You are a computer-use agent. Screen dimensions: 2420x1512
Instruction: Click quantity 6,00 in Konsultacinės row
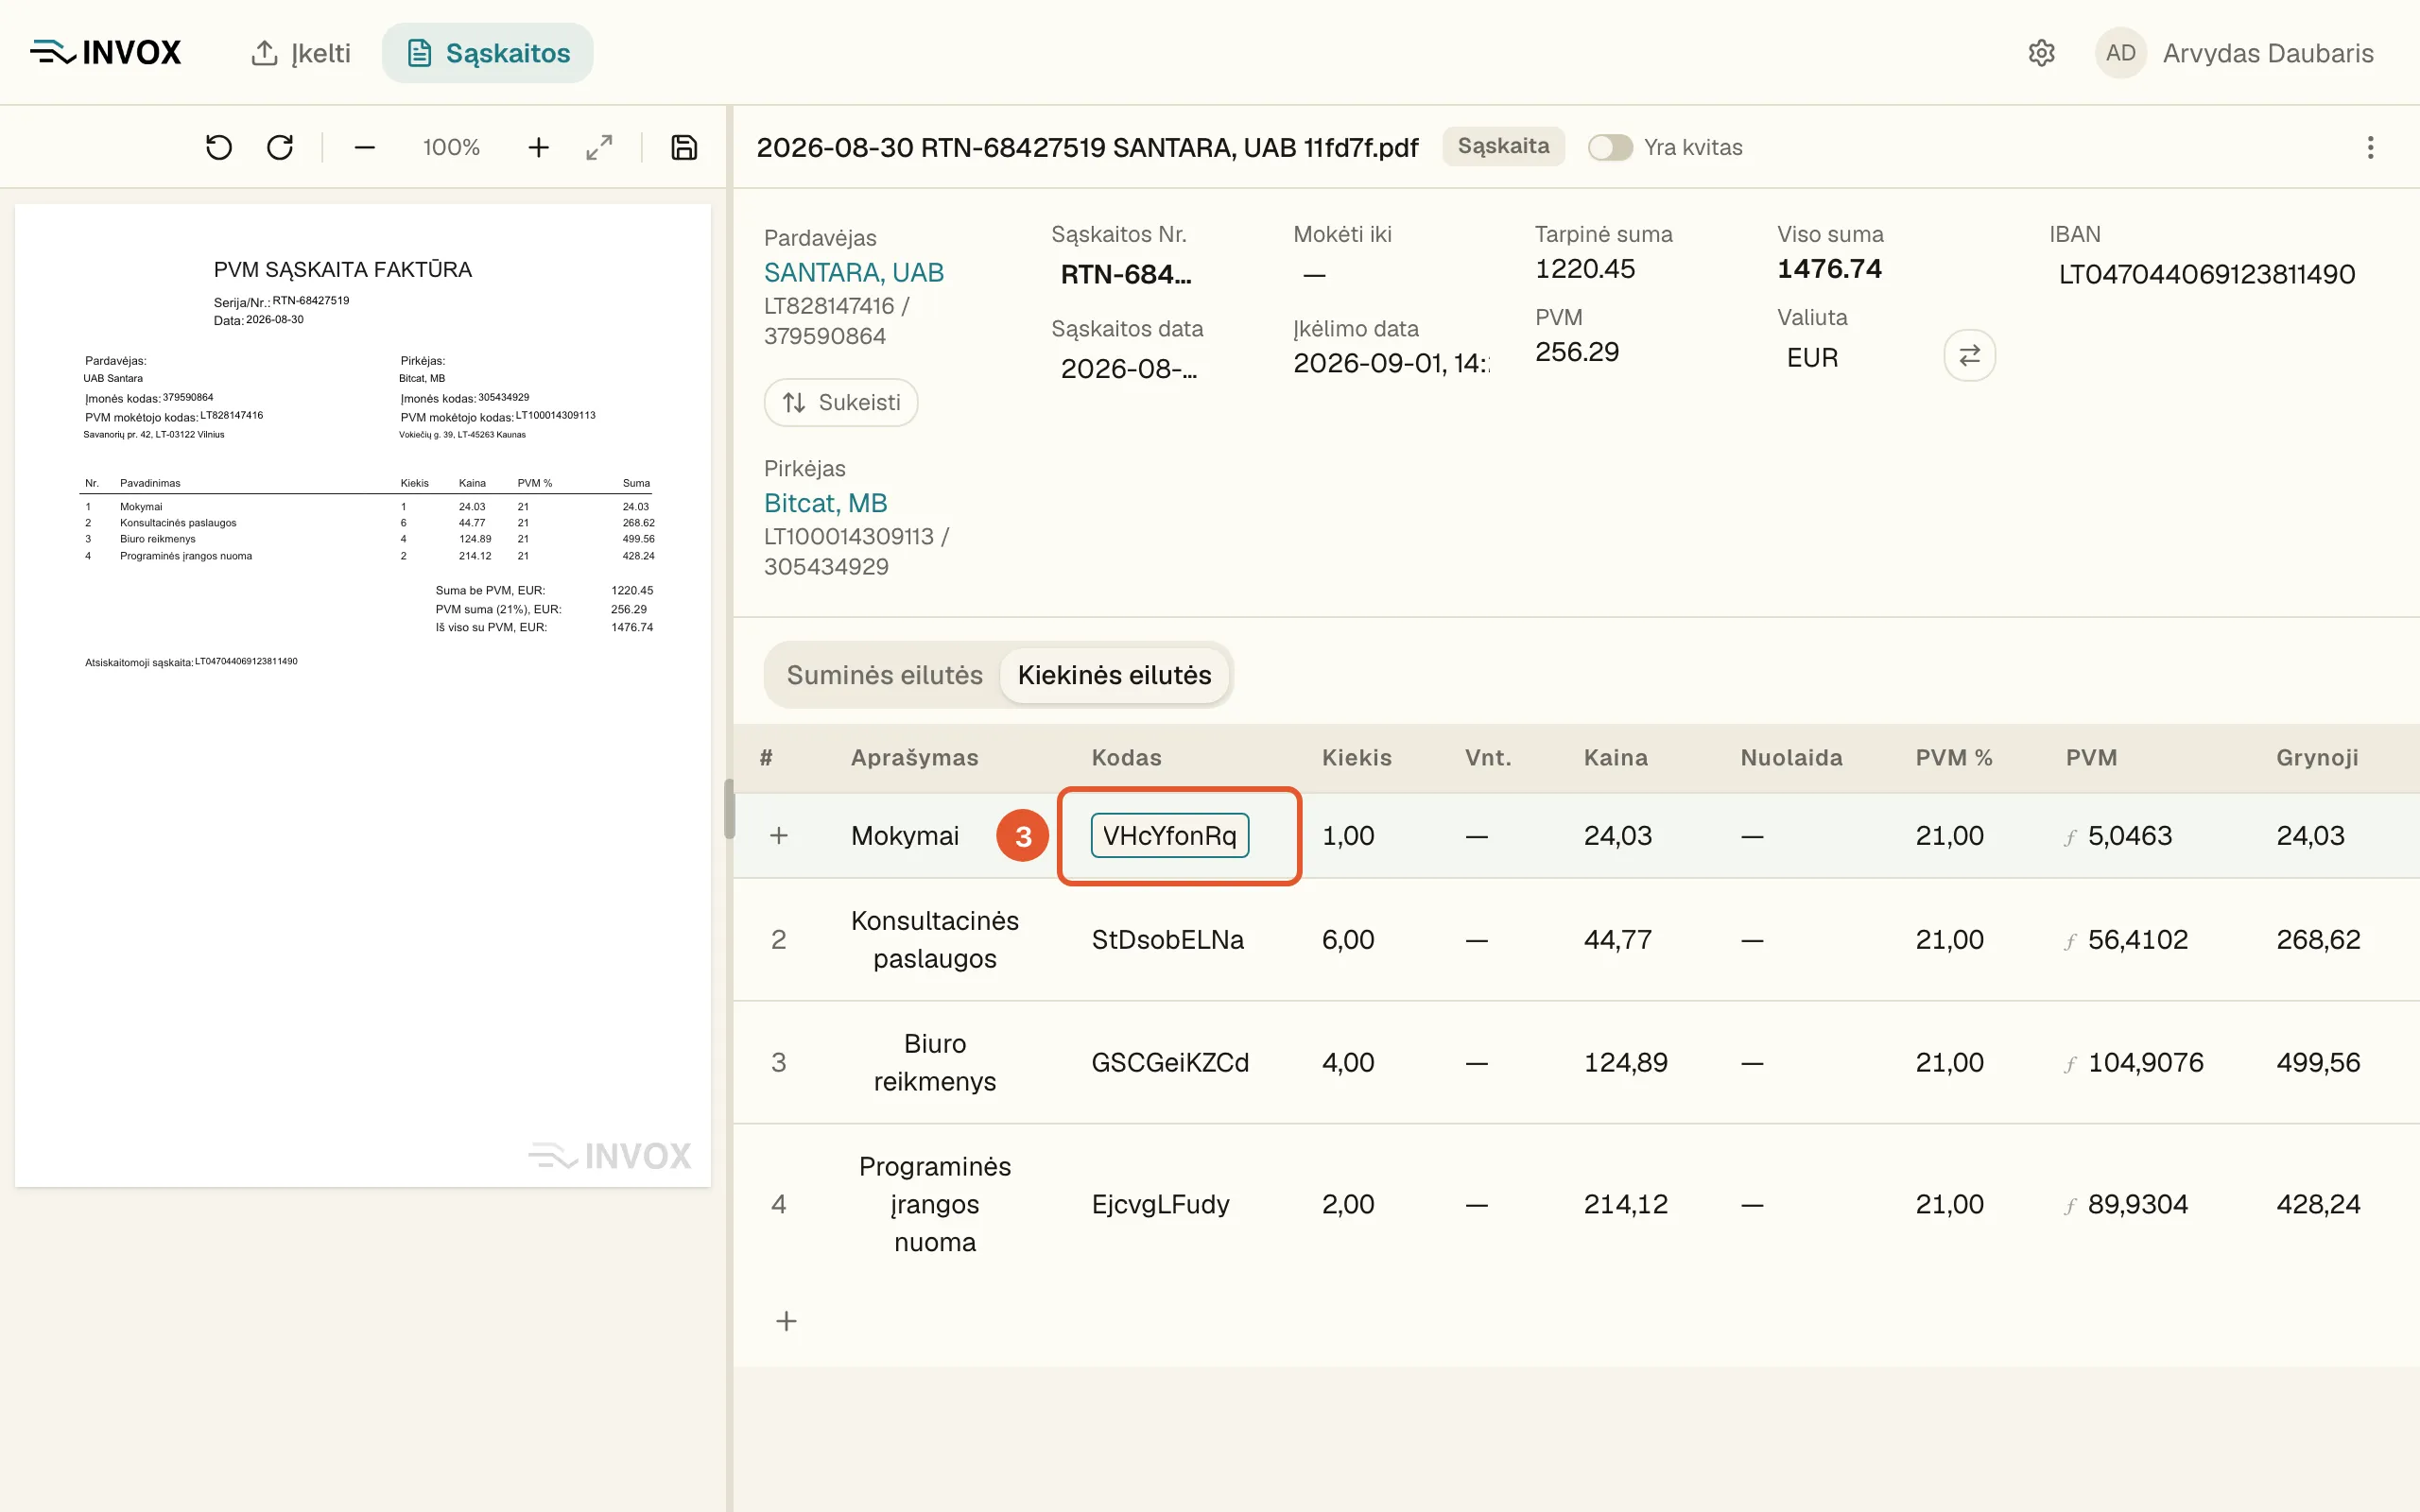(x=1348, y=939)
